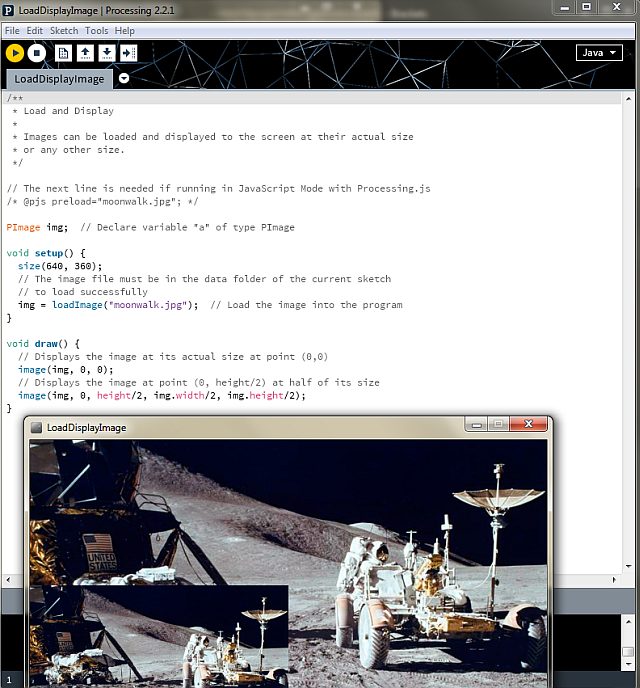Click the line number 1 in status bar
The height and width of the screenshot is (688, 640).
(x=9, y=680)
